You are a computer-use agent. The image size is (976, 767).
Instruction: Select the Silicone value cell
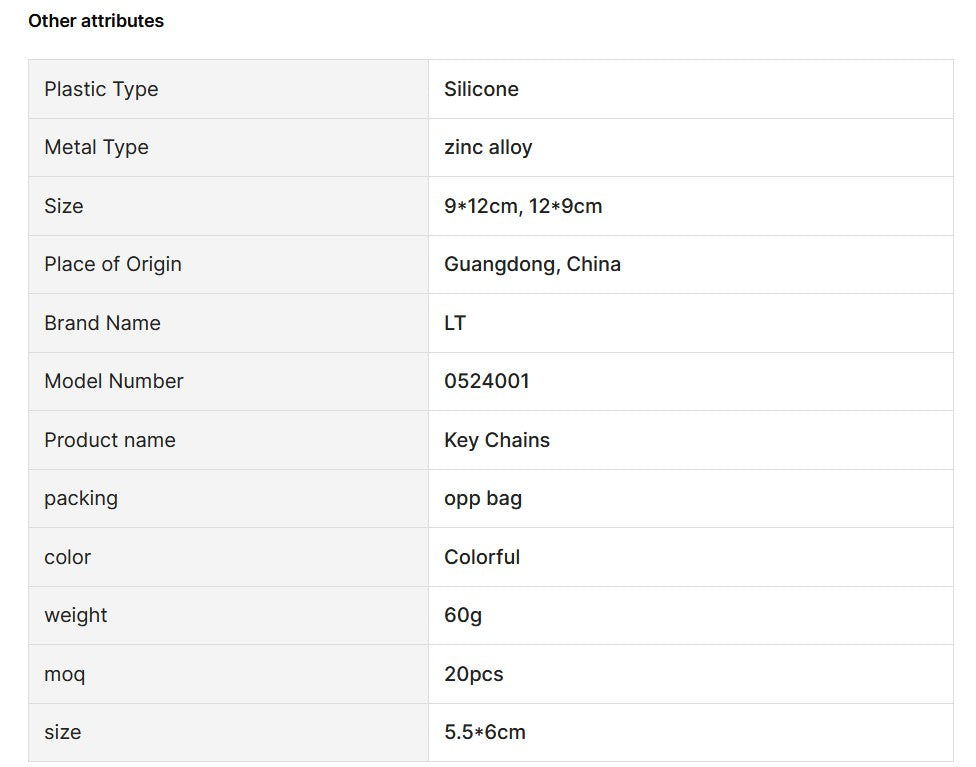click(x=481, y=89)
